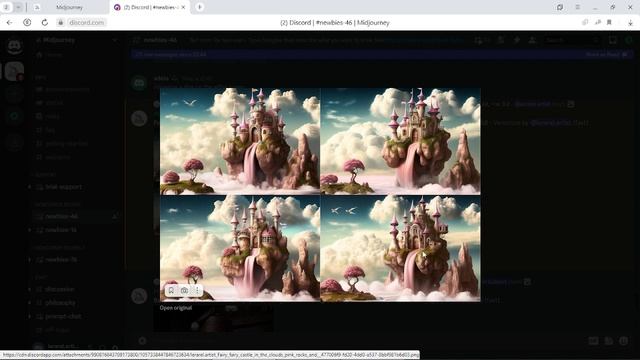Reload the Discord page
This screenshot has height=360, width=640.
pos(44,22)
